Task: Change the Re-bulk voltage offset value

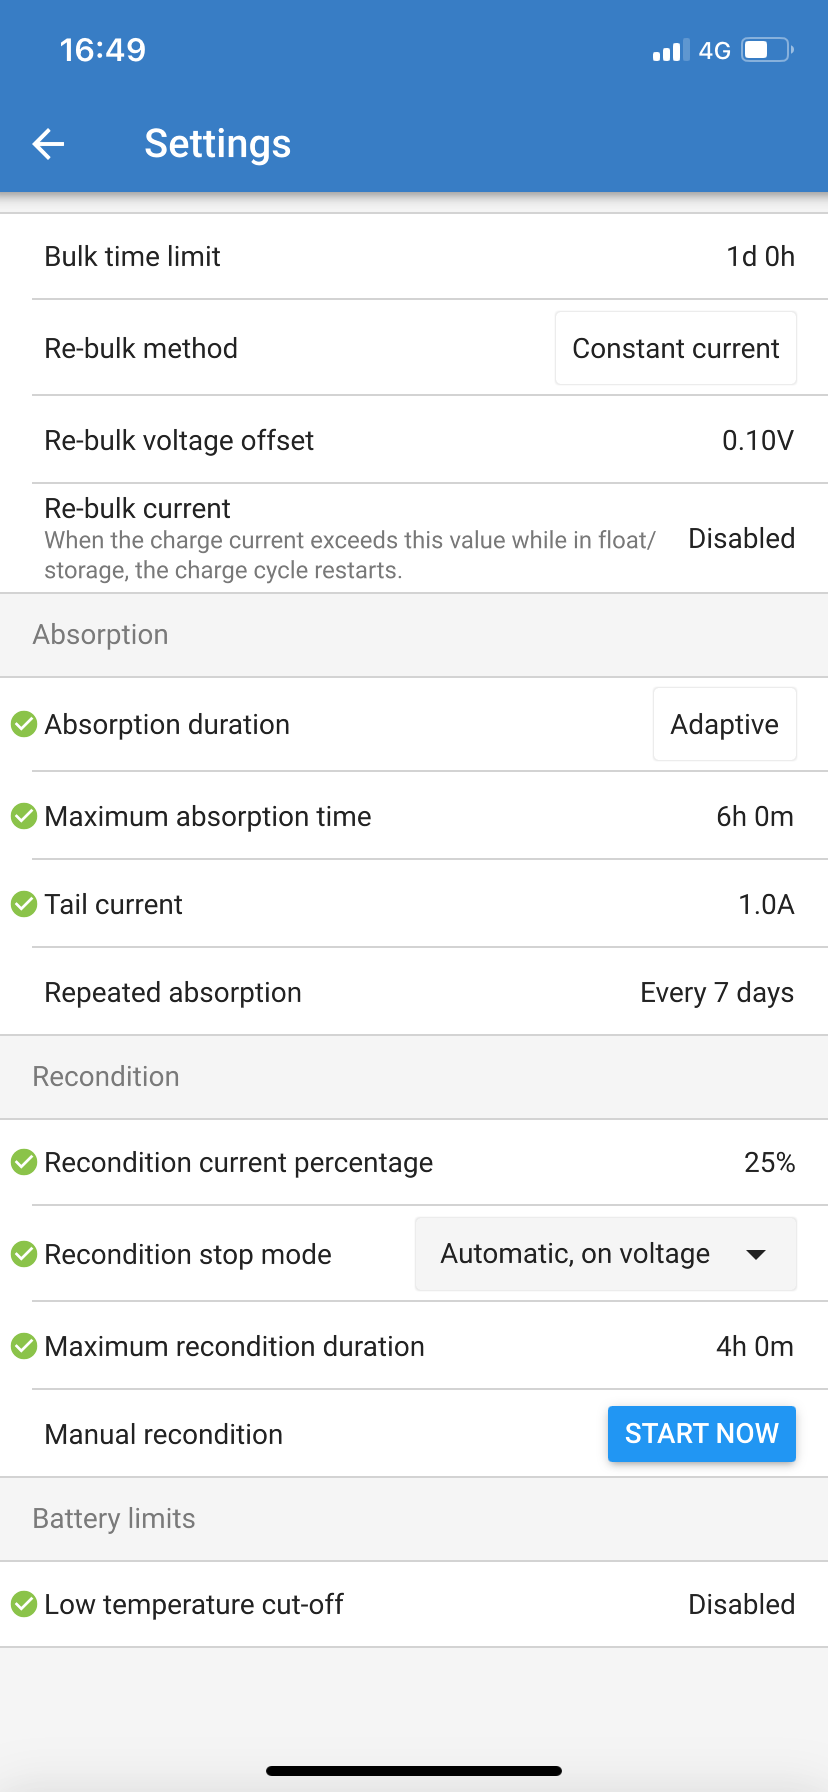Action: (x=757, y=441)
